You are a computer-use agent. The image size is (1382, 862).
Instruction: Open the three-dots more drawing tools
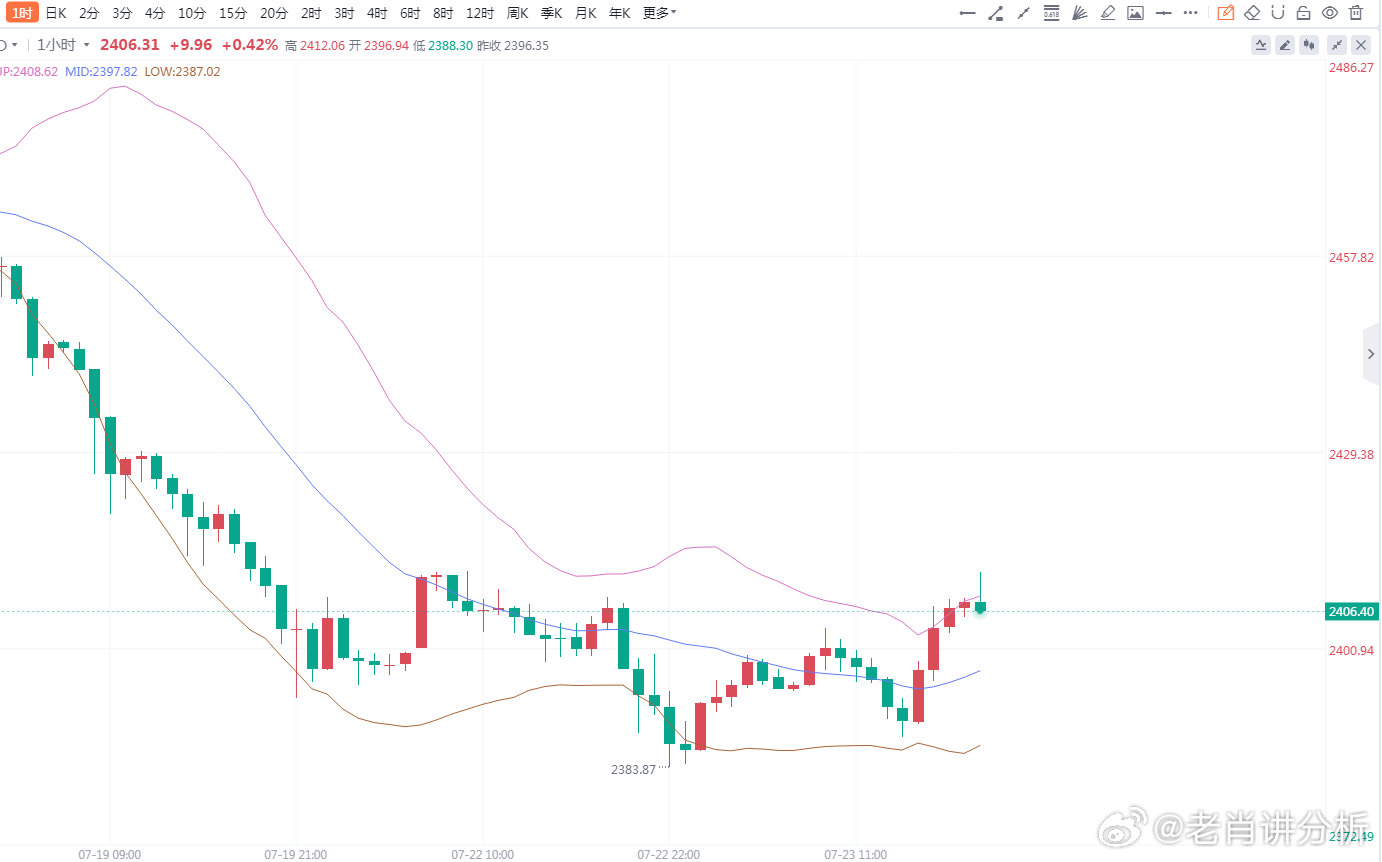tap(1190, 13)
